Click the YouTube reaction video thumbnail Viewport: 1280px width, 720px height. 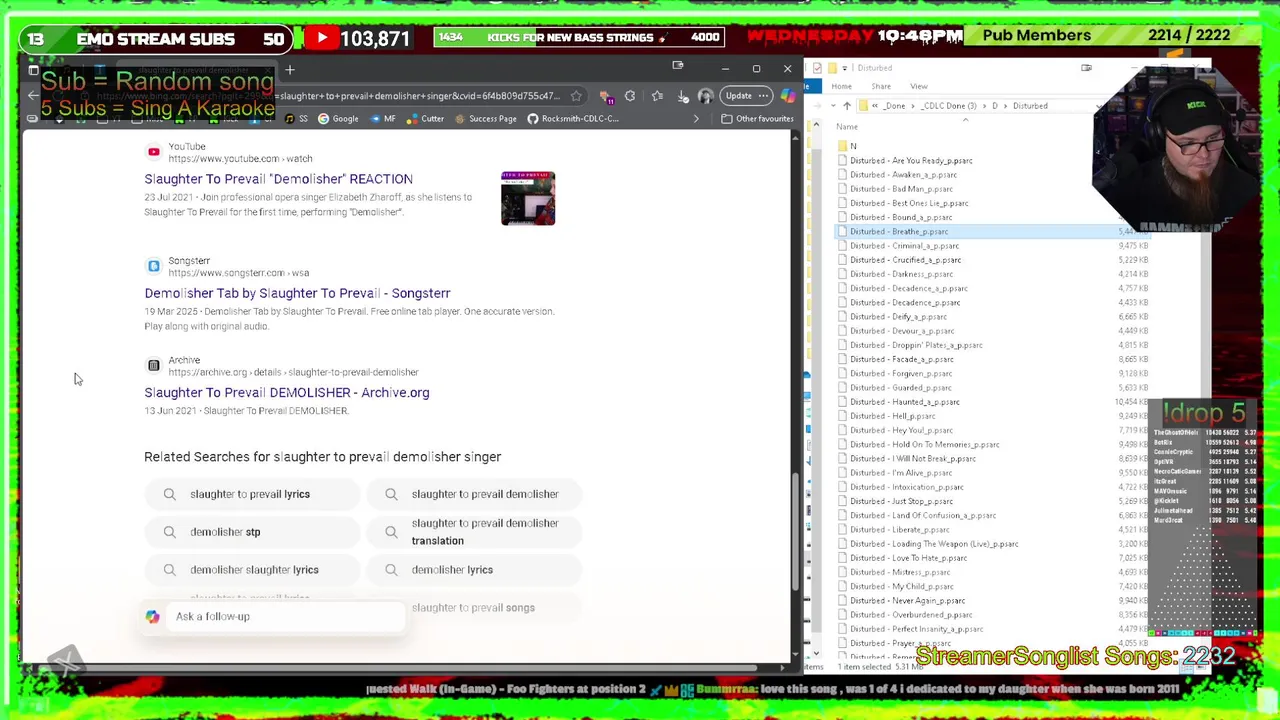point(528,198)
